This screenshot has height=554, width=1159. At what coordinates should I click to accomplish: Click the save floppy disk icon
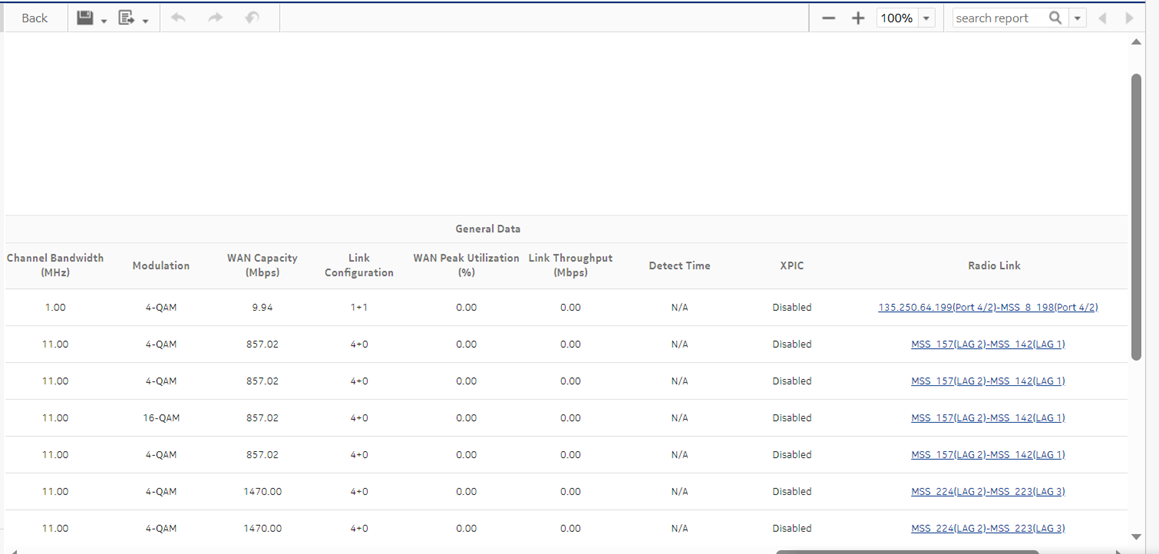coord(85,18)
